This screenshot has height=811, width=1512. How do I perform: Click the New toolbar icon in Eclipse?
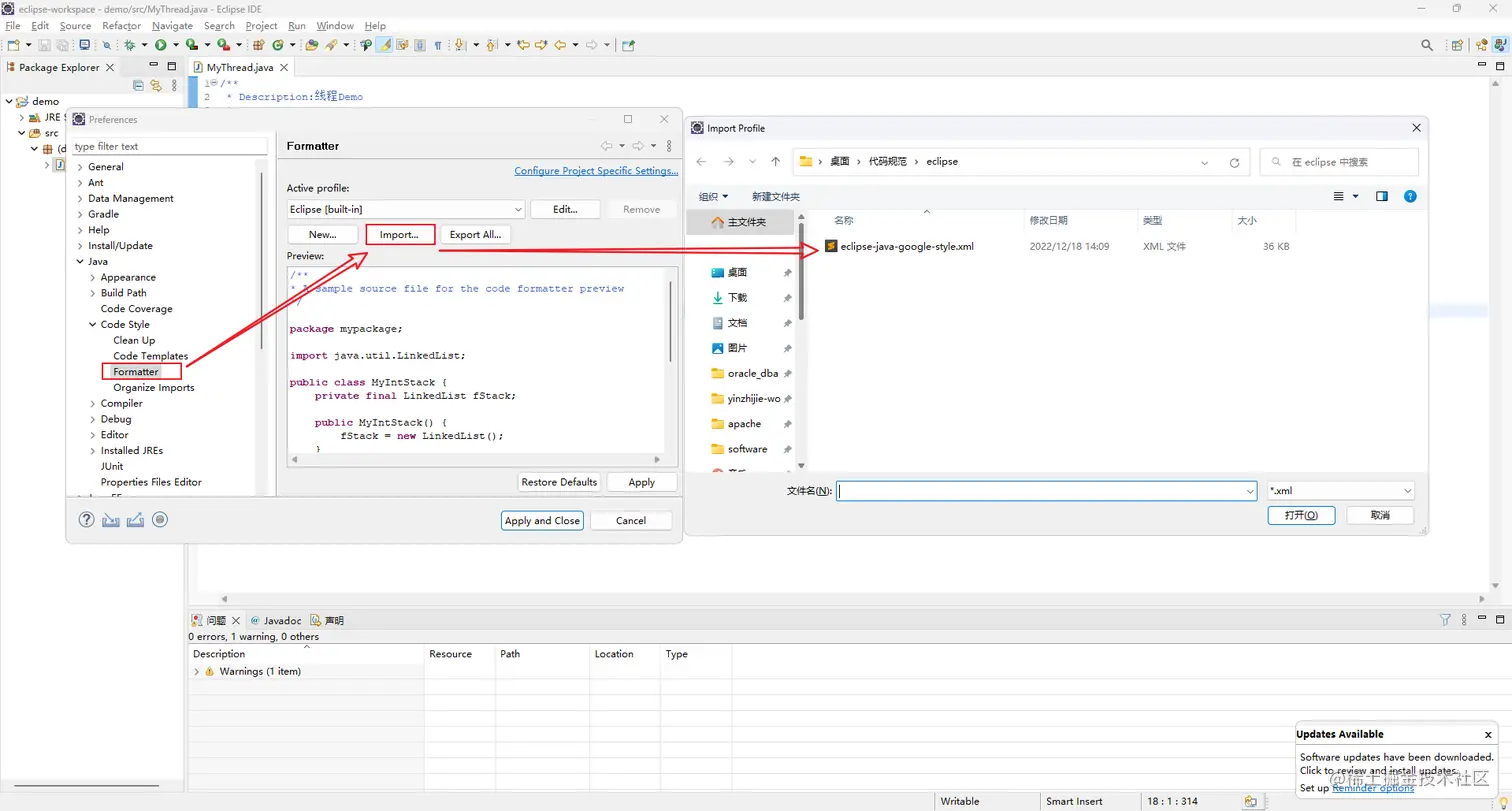tap(13, 45)
